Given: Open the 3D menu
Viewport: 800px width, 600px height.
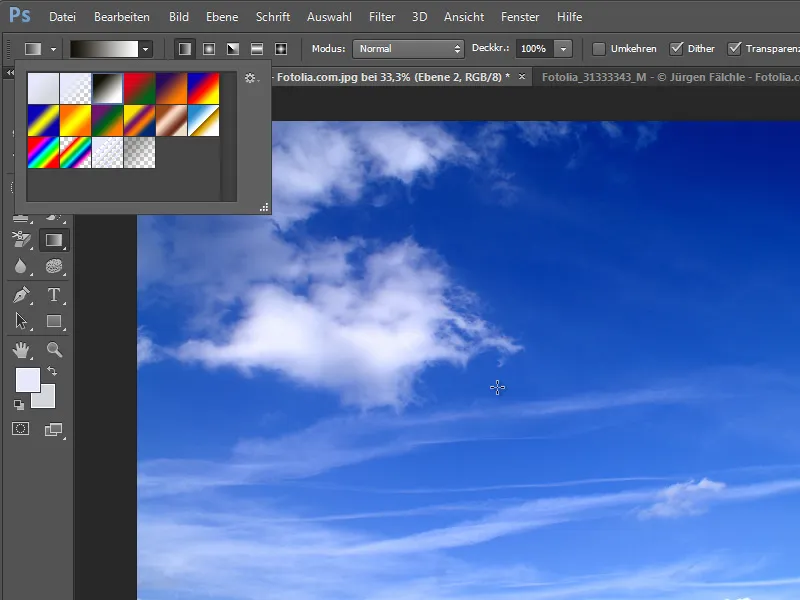Looking at the screenshot, I should [x=419, y=17].
